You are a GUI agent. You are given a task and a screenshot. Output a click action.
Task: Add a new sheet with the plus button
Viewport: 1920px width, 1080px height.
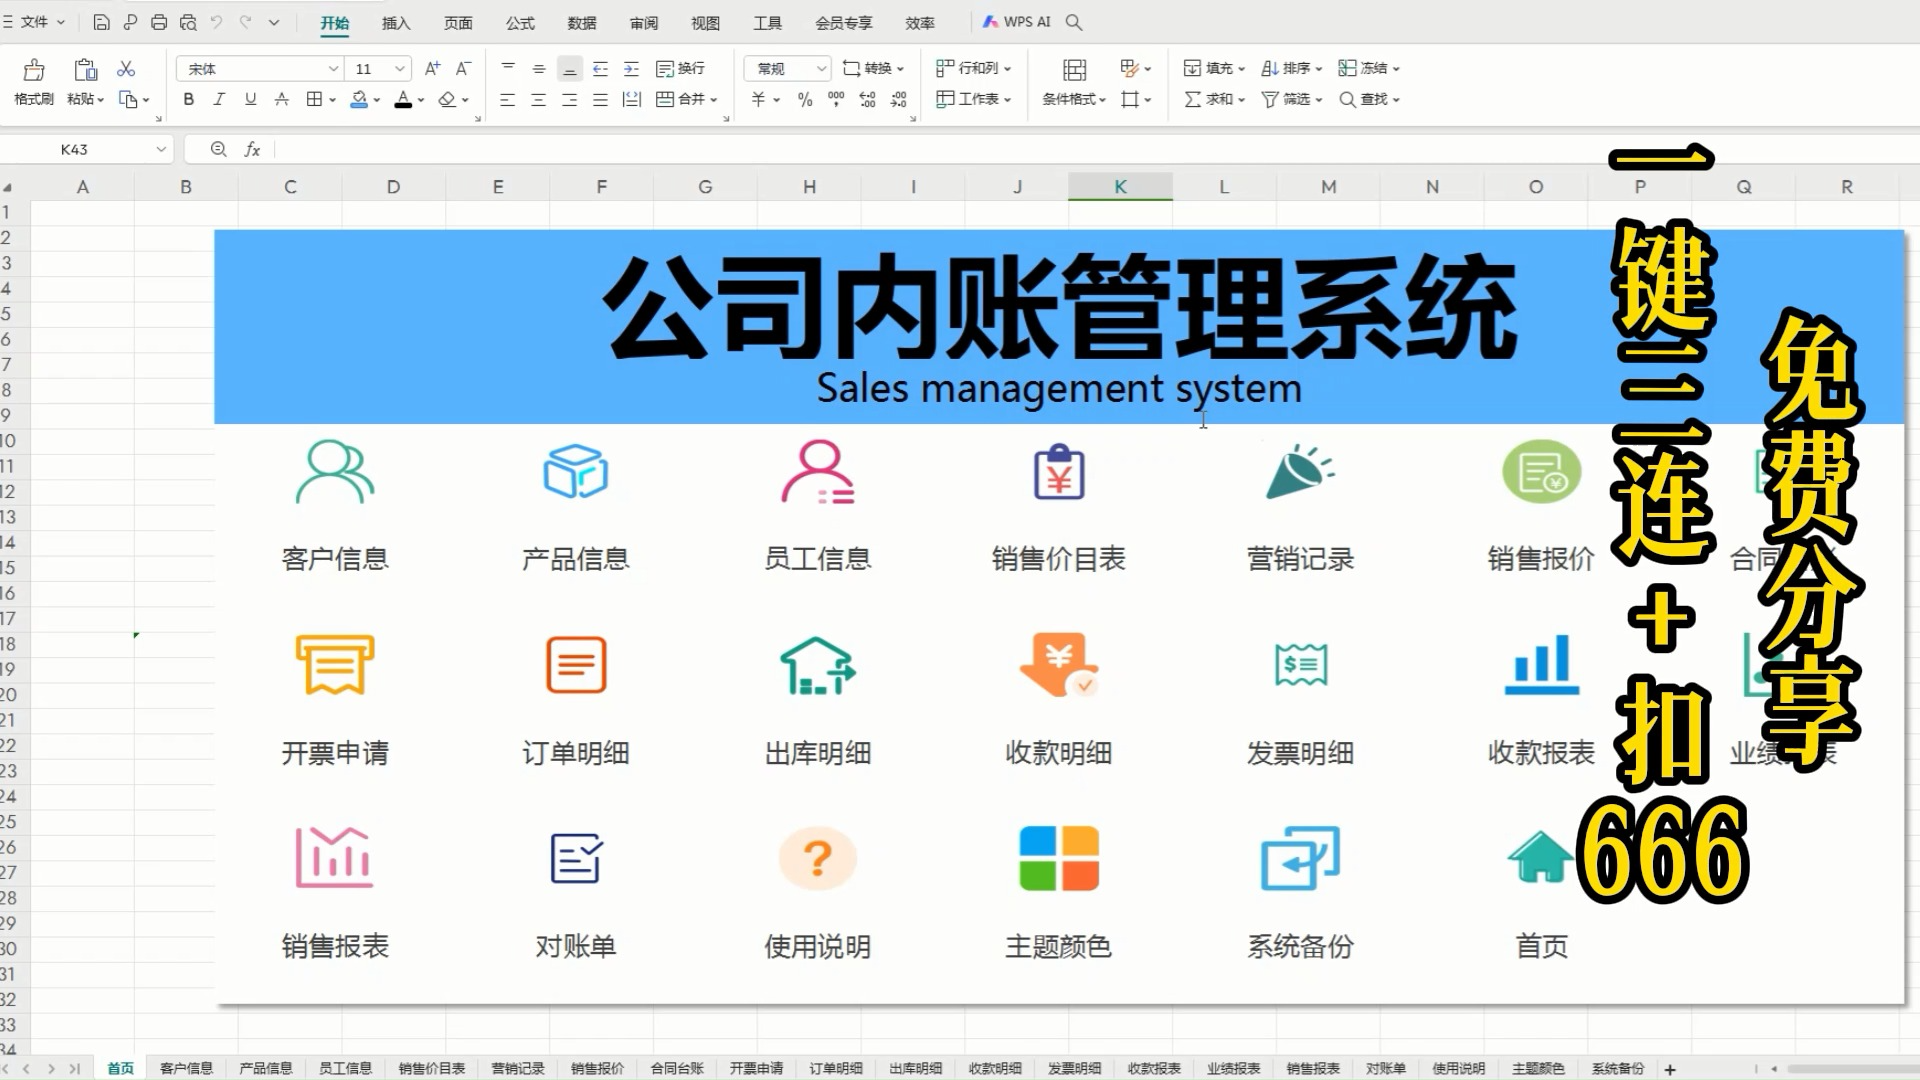tap(1669, 1069)
